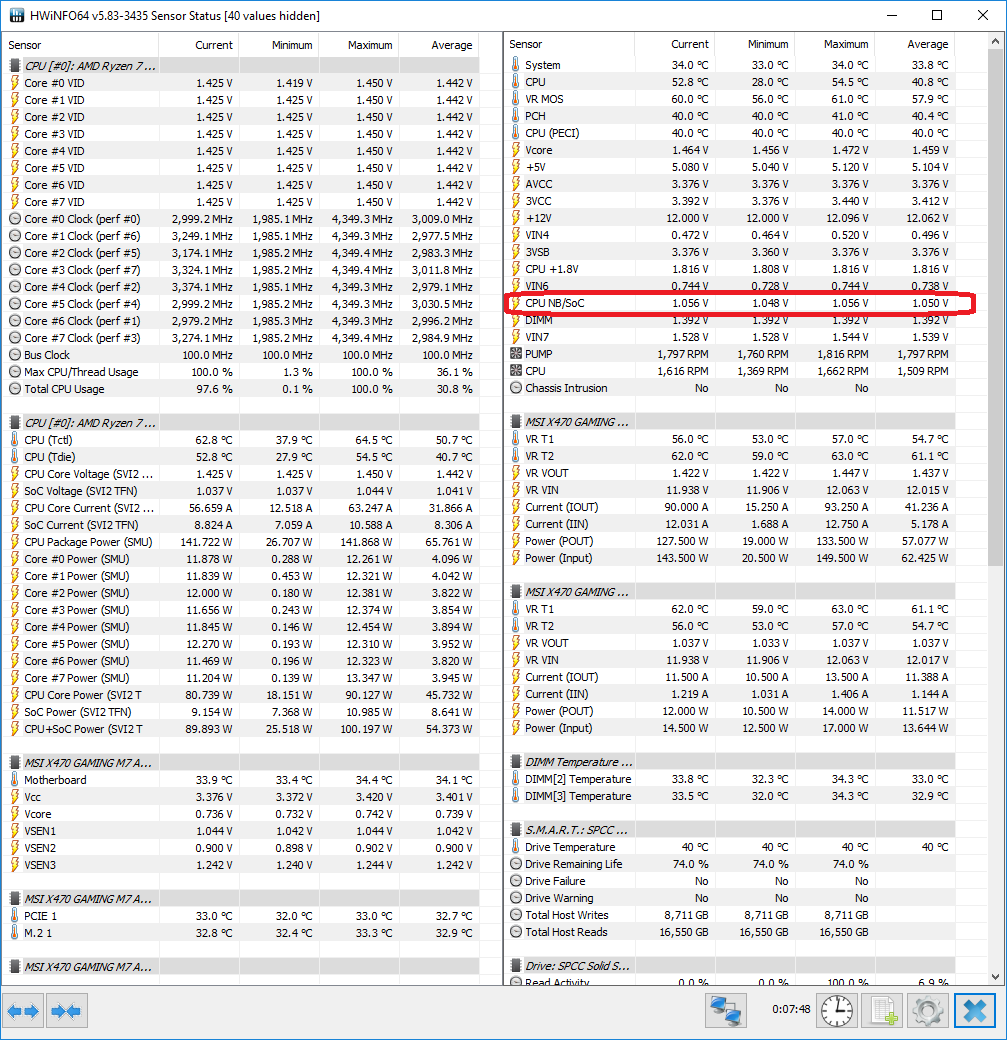The height and width of the screenshot is (1040, 1007).
Task: Select the AVCC voltage row
Action: click(729, 184)
